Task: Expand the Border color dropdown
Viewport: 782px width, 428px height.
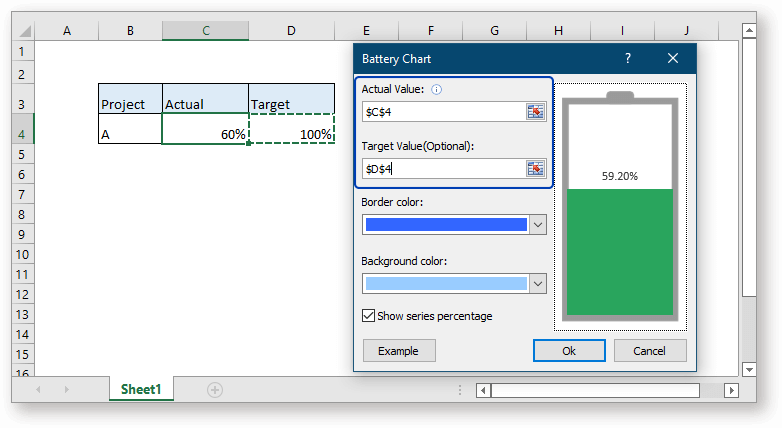Action: coord(538,225)
